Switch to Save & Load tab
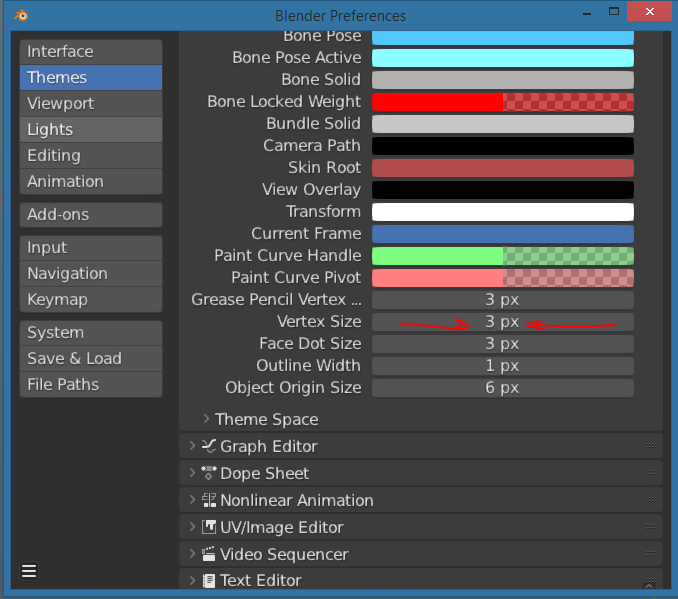This screenshot has height=599, width=678. click(91, 359)
